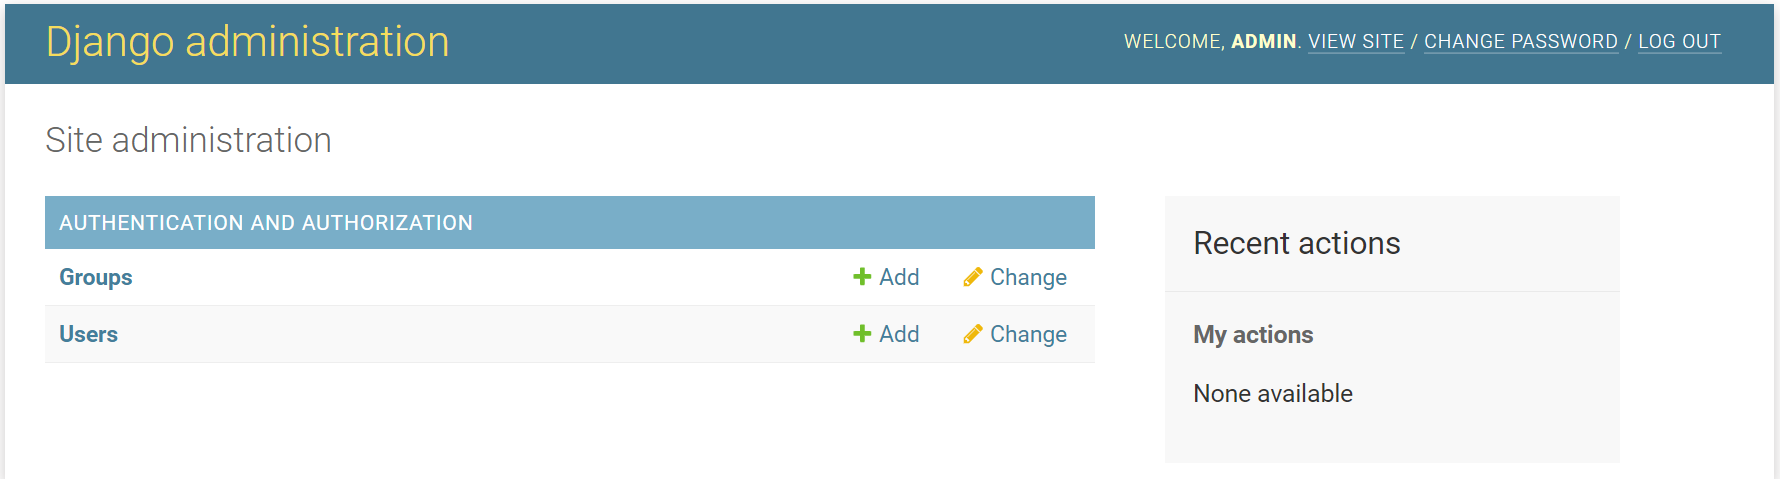The height and width of the screenshot is (479, 1780).
Task: Click the ADMIN username in welcome message
Action: pos(1263,42)
